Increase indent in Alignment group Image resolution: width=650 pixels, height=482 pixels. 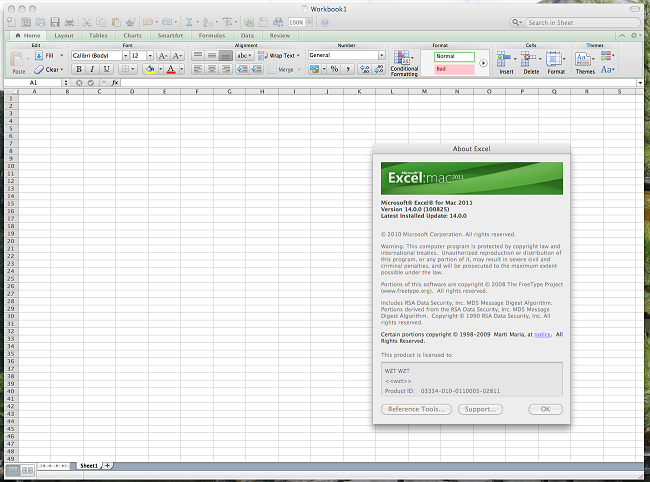(x=257, y=69)
